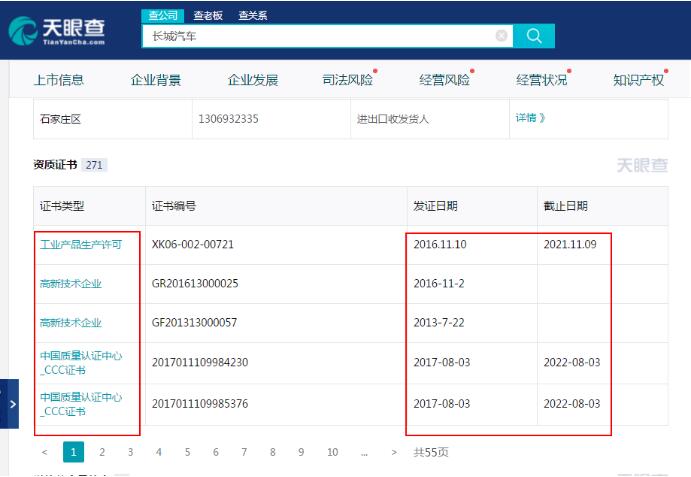Open the 司法风险 section
The height and width of the screenshot is (477, 691).
pyautogui.click(x=348, y=80)
